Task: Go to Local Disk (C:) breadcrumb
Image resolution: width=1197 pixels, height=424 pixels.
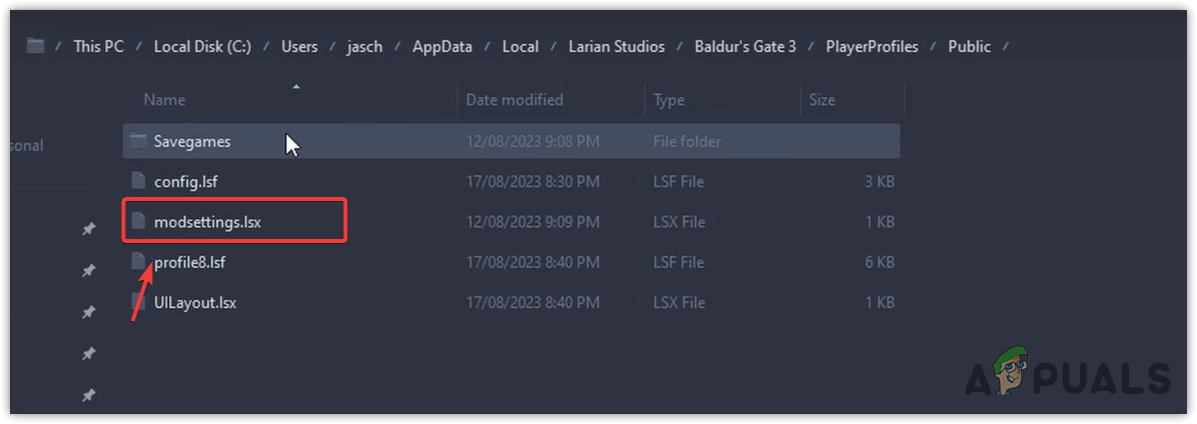Action: (203, 46)
